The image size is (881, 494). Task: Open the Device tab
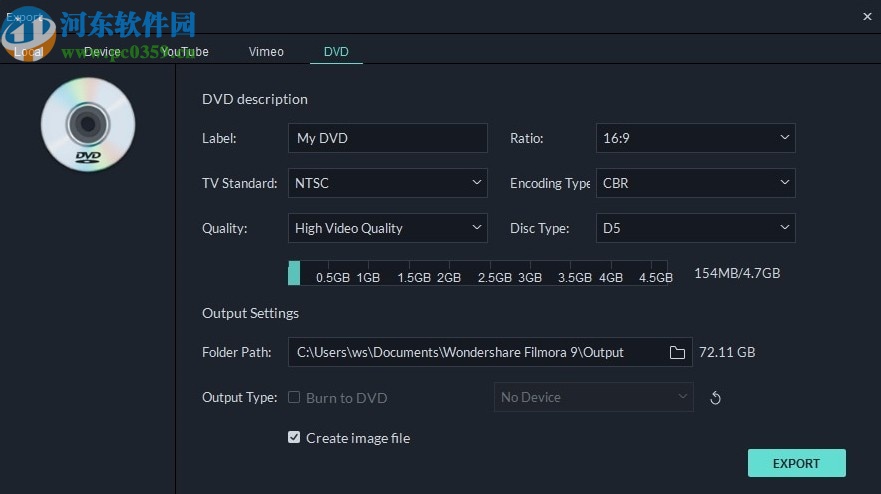pos(102,51)
